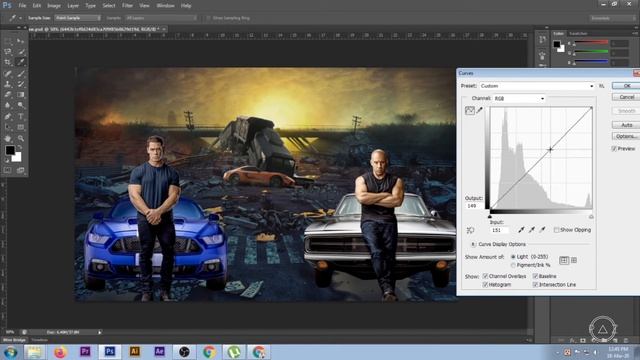The image size is (640, 360).
Task: Click OK in the Curves dialog
Action: [x=627, y=86]
